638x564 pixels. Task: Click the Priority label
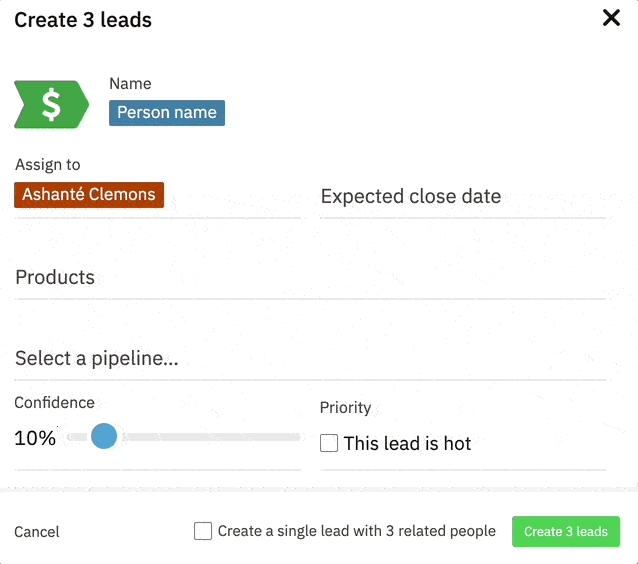[x=345, y=408]
